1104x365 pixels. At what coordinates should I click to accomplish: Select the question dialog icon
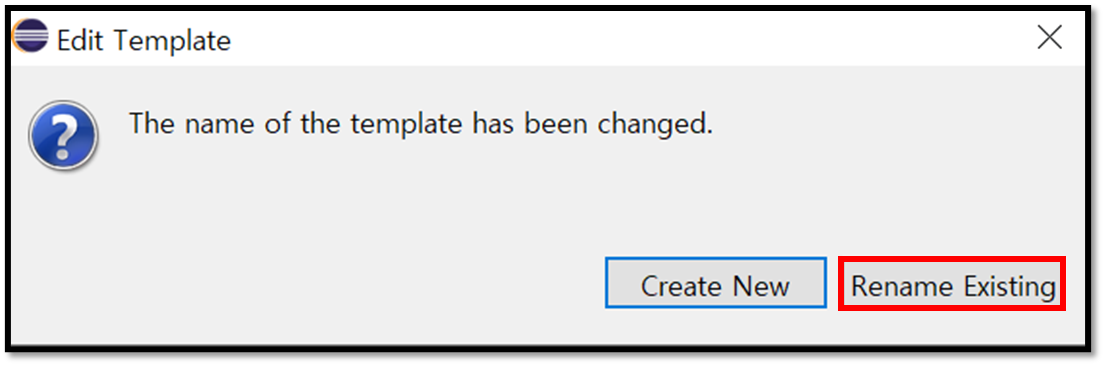click(63, 135)
